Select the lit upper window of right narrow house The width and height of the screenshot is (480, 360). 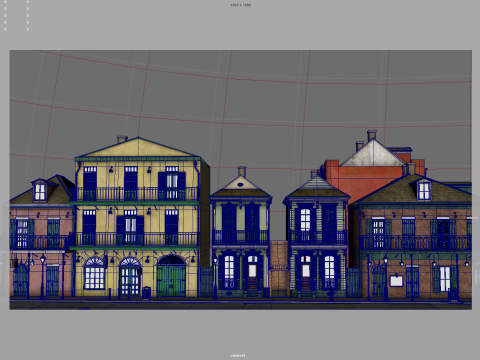305,220
